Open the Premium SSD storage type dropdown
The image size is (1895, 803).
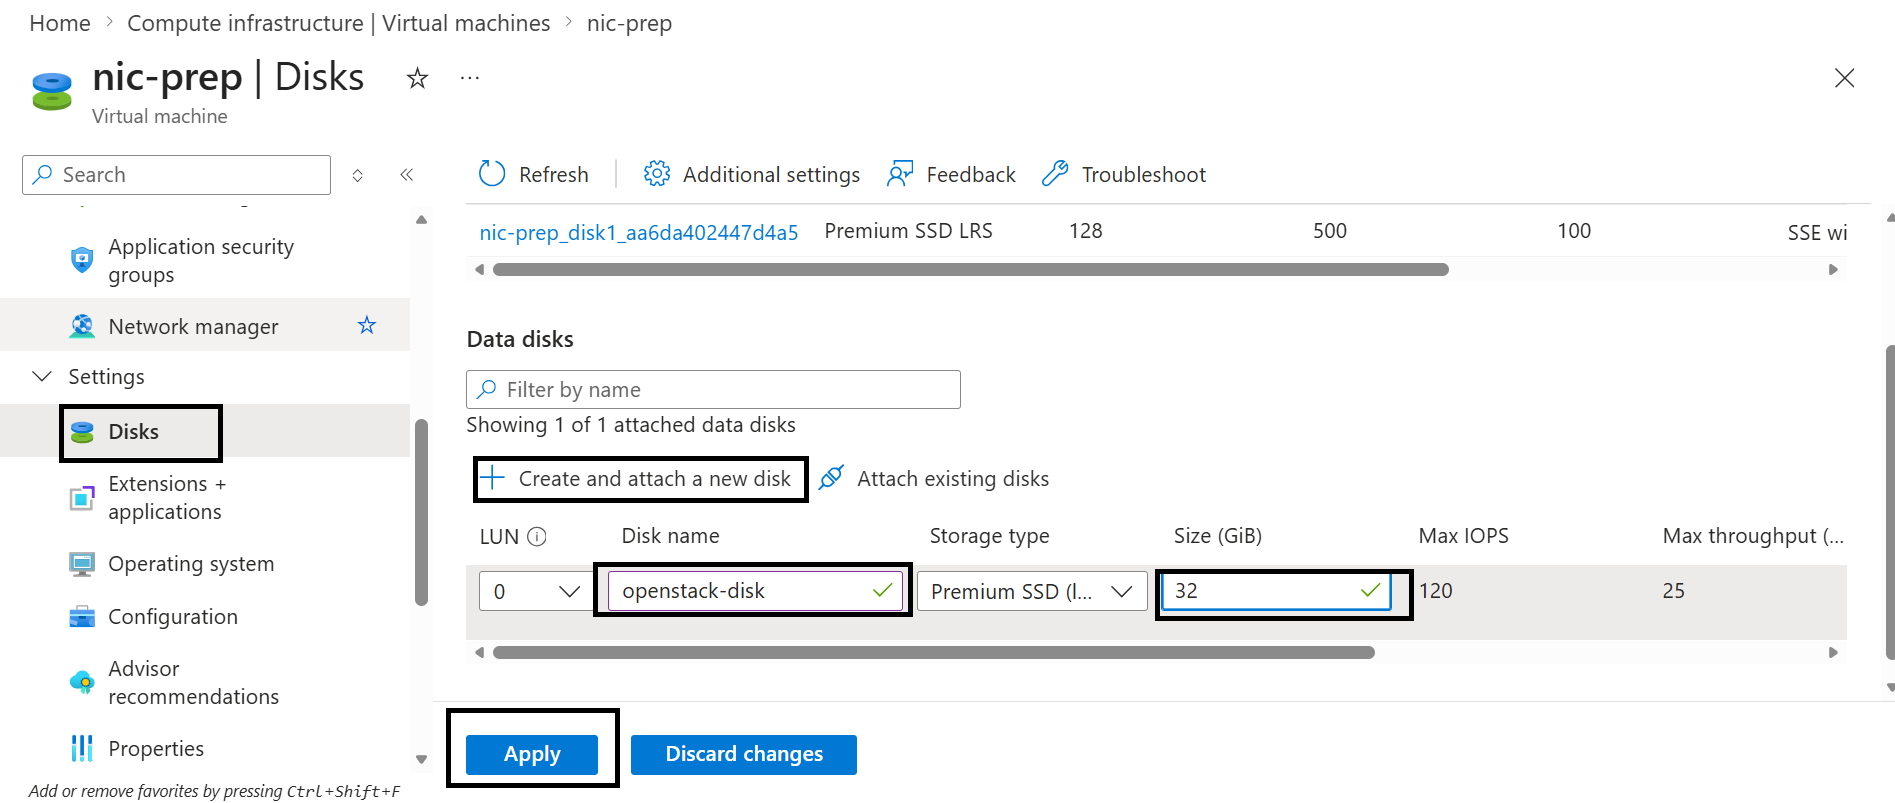[x=1032, y=591]
